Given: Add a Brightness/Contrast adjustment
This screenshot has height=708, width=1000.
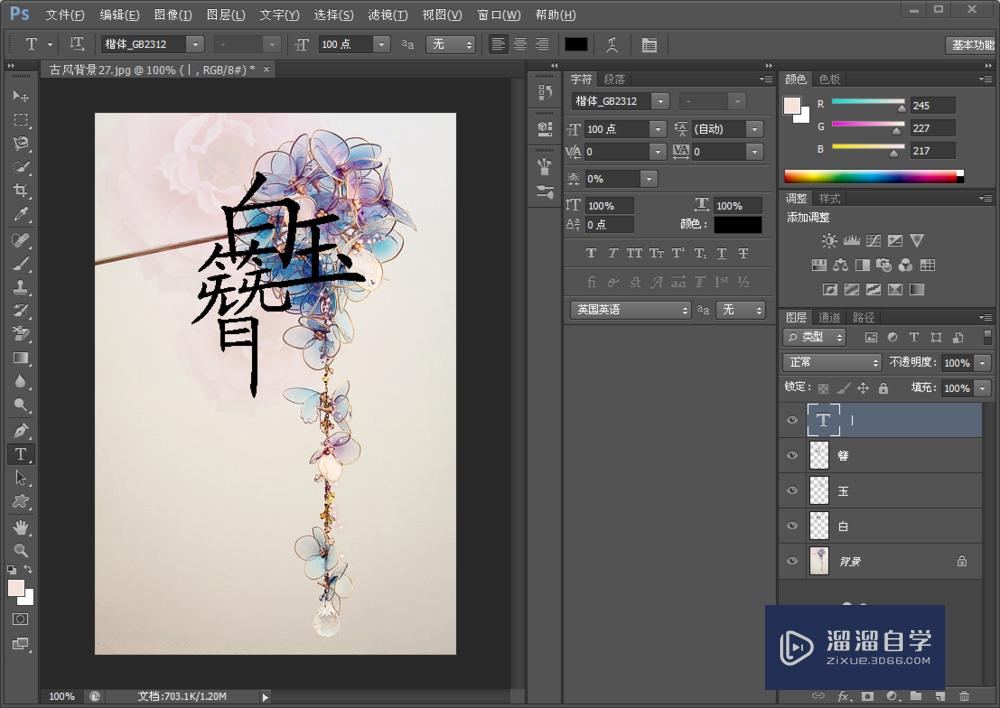Looking at the screenshot, I should tap(829, 240).
